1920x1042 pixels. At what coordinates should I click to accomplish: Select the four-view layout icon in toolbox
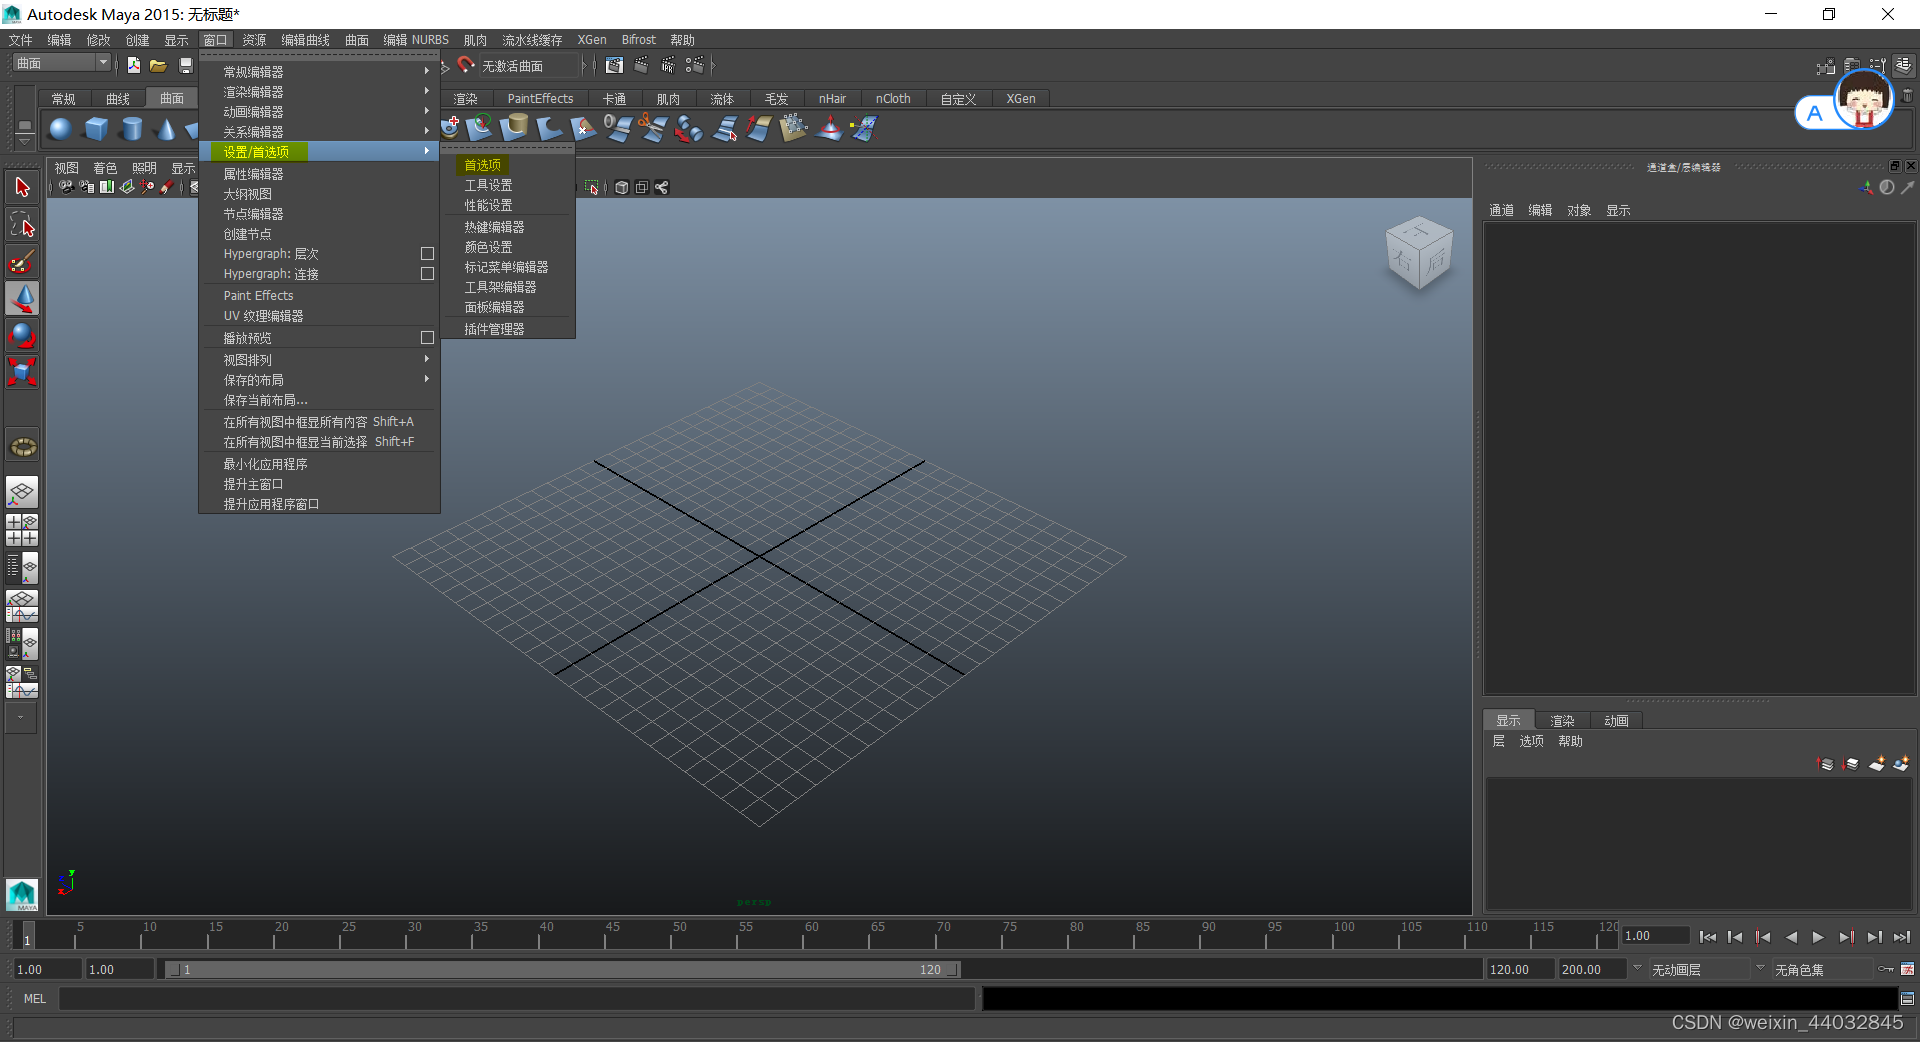[x=22, y=529]
